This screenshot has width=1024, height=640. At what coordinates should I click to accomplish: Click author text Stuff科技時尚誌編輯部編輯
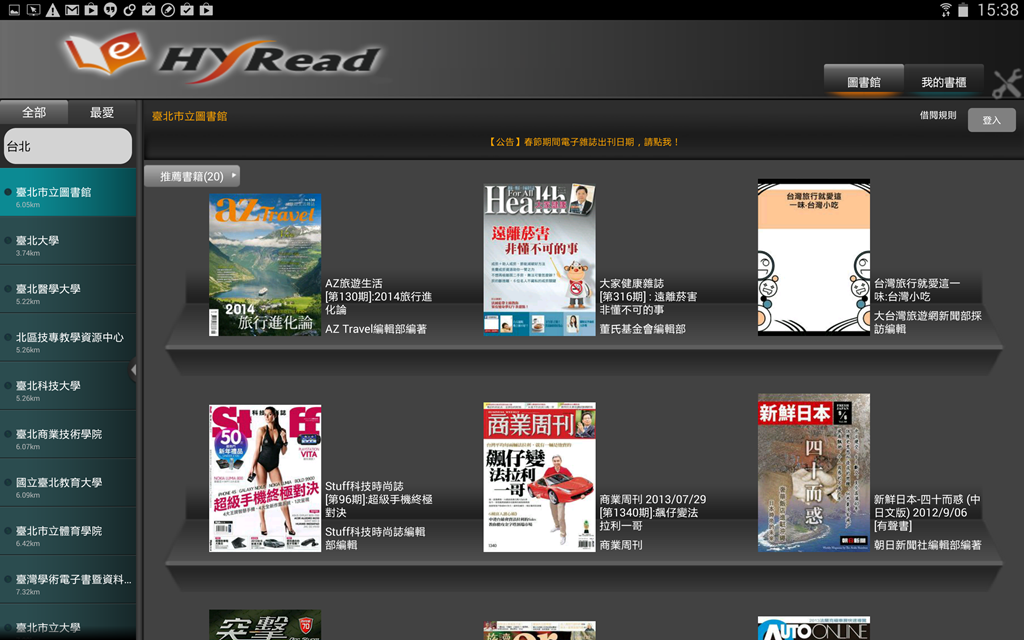pyautogui.click(x=376, y=538)
